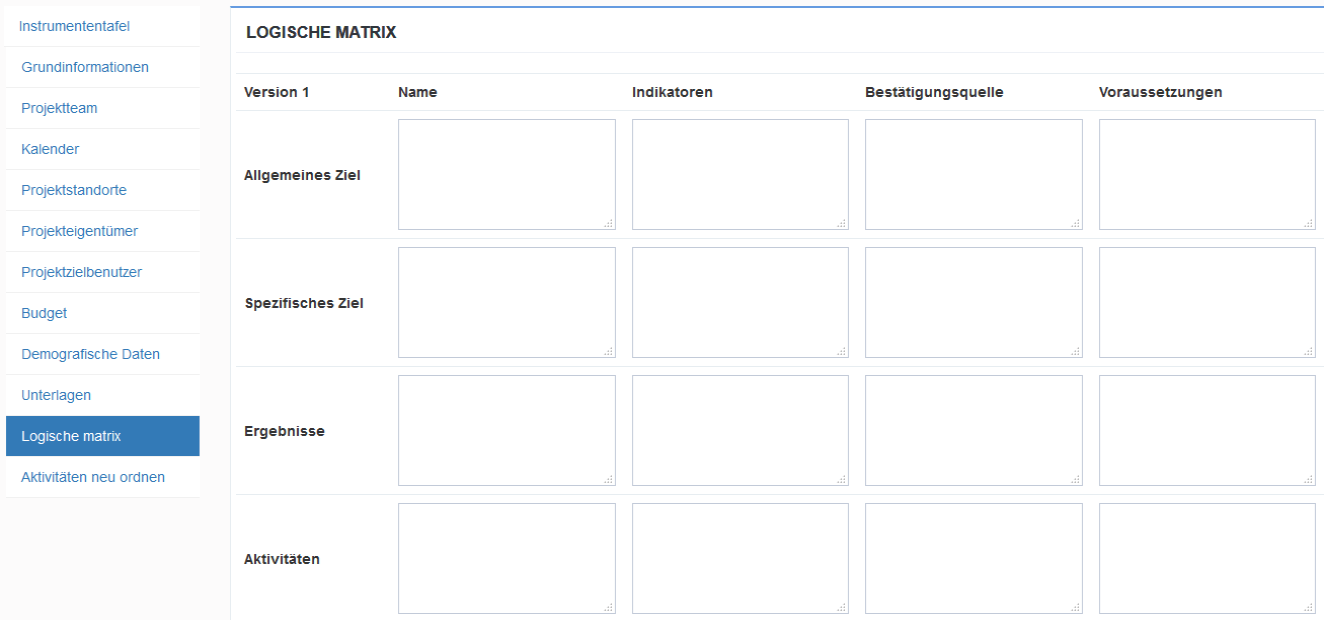The width and height of the screenshot is (1324, 620).
Task: Open Projektzielbenutzer section
Action: coord(102,272)
